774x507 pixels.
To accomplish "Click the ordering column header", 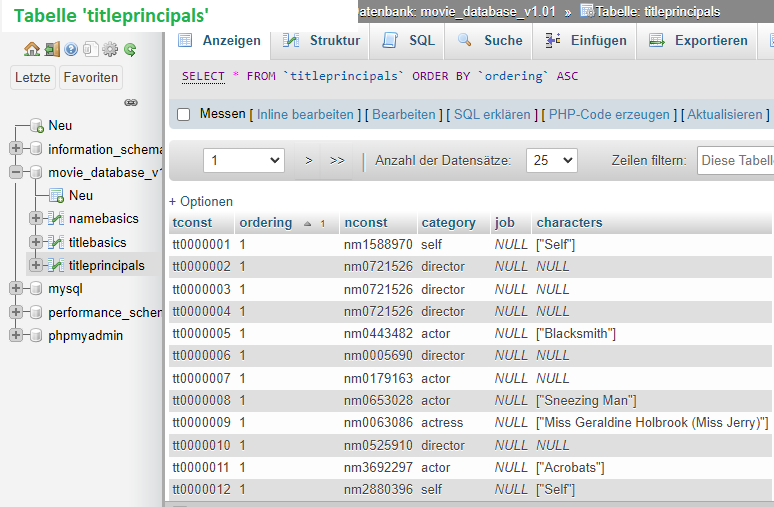I will (x=266, y=223).
